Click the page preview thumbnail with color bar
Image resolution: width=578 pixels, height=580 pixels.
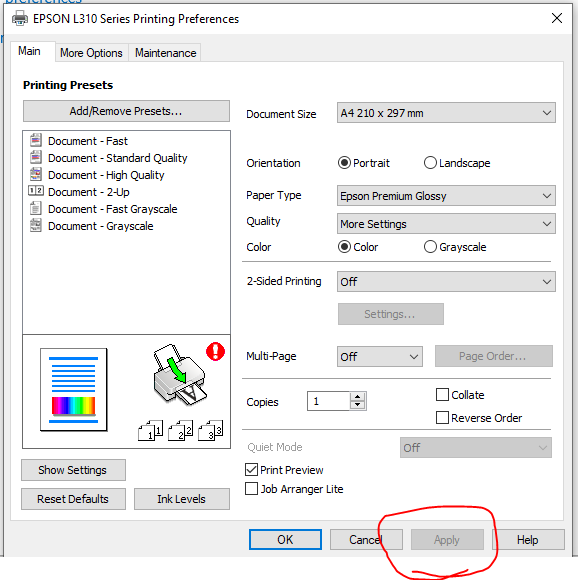pos(74,390)
